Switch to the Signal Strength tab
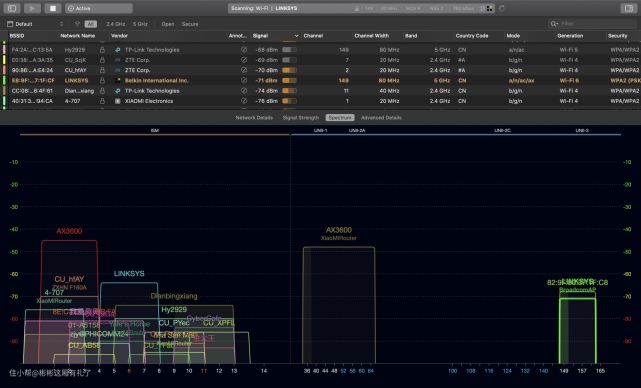Viewport: 641px width, 388px height. click(x=300, y=118)
